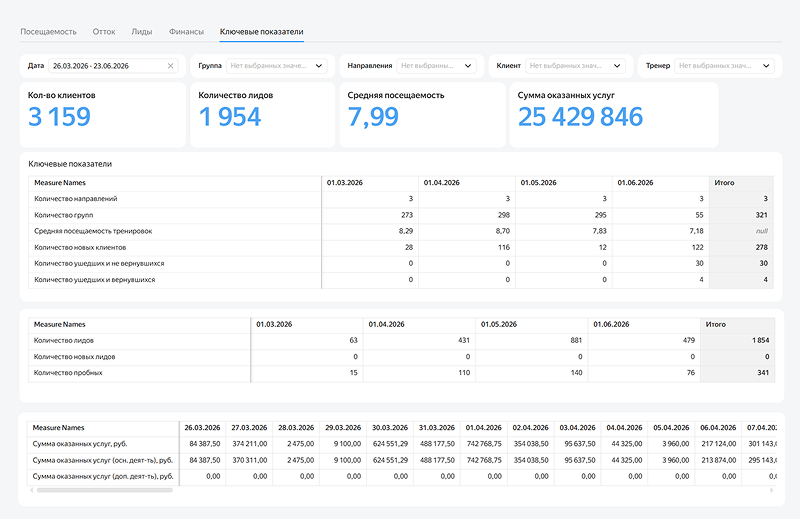This screenshot has width=800, height=519.
Task: Click the horizontal scrollbar under the sums table
Action: (105, 490)
